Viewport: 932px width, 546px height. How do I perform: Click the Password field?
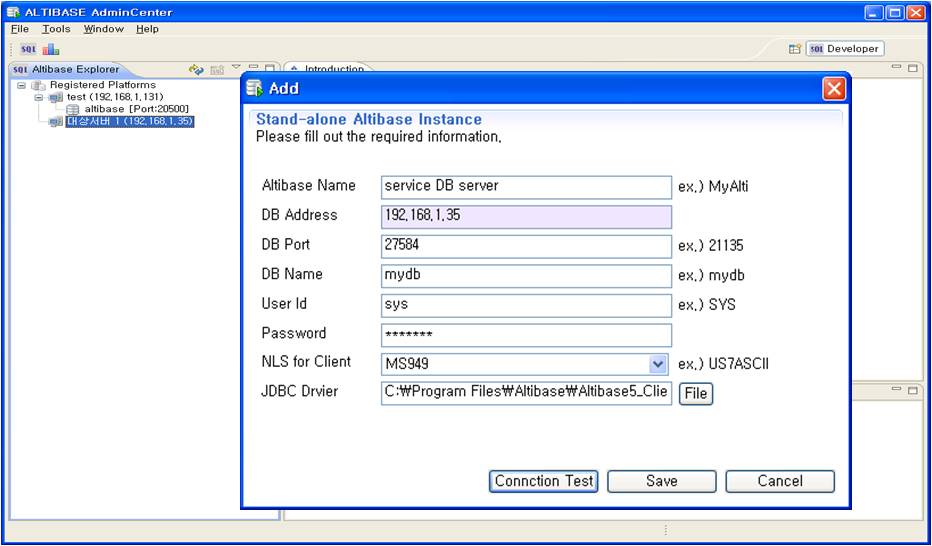(526, 335)
